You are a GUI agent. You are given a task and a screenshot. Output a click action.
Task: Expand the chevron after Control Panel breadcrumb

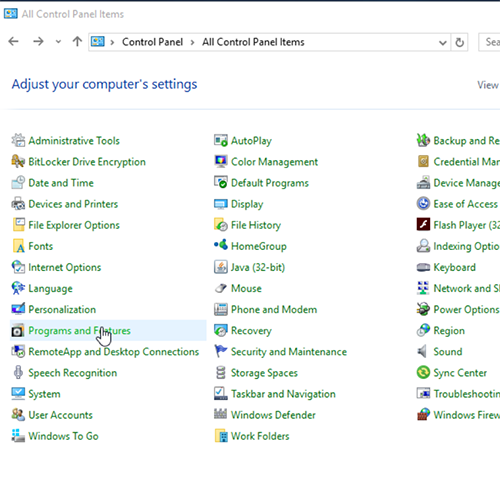pyautogui.click(x=192, y=42)
